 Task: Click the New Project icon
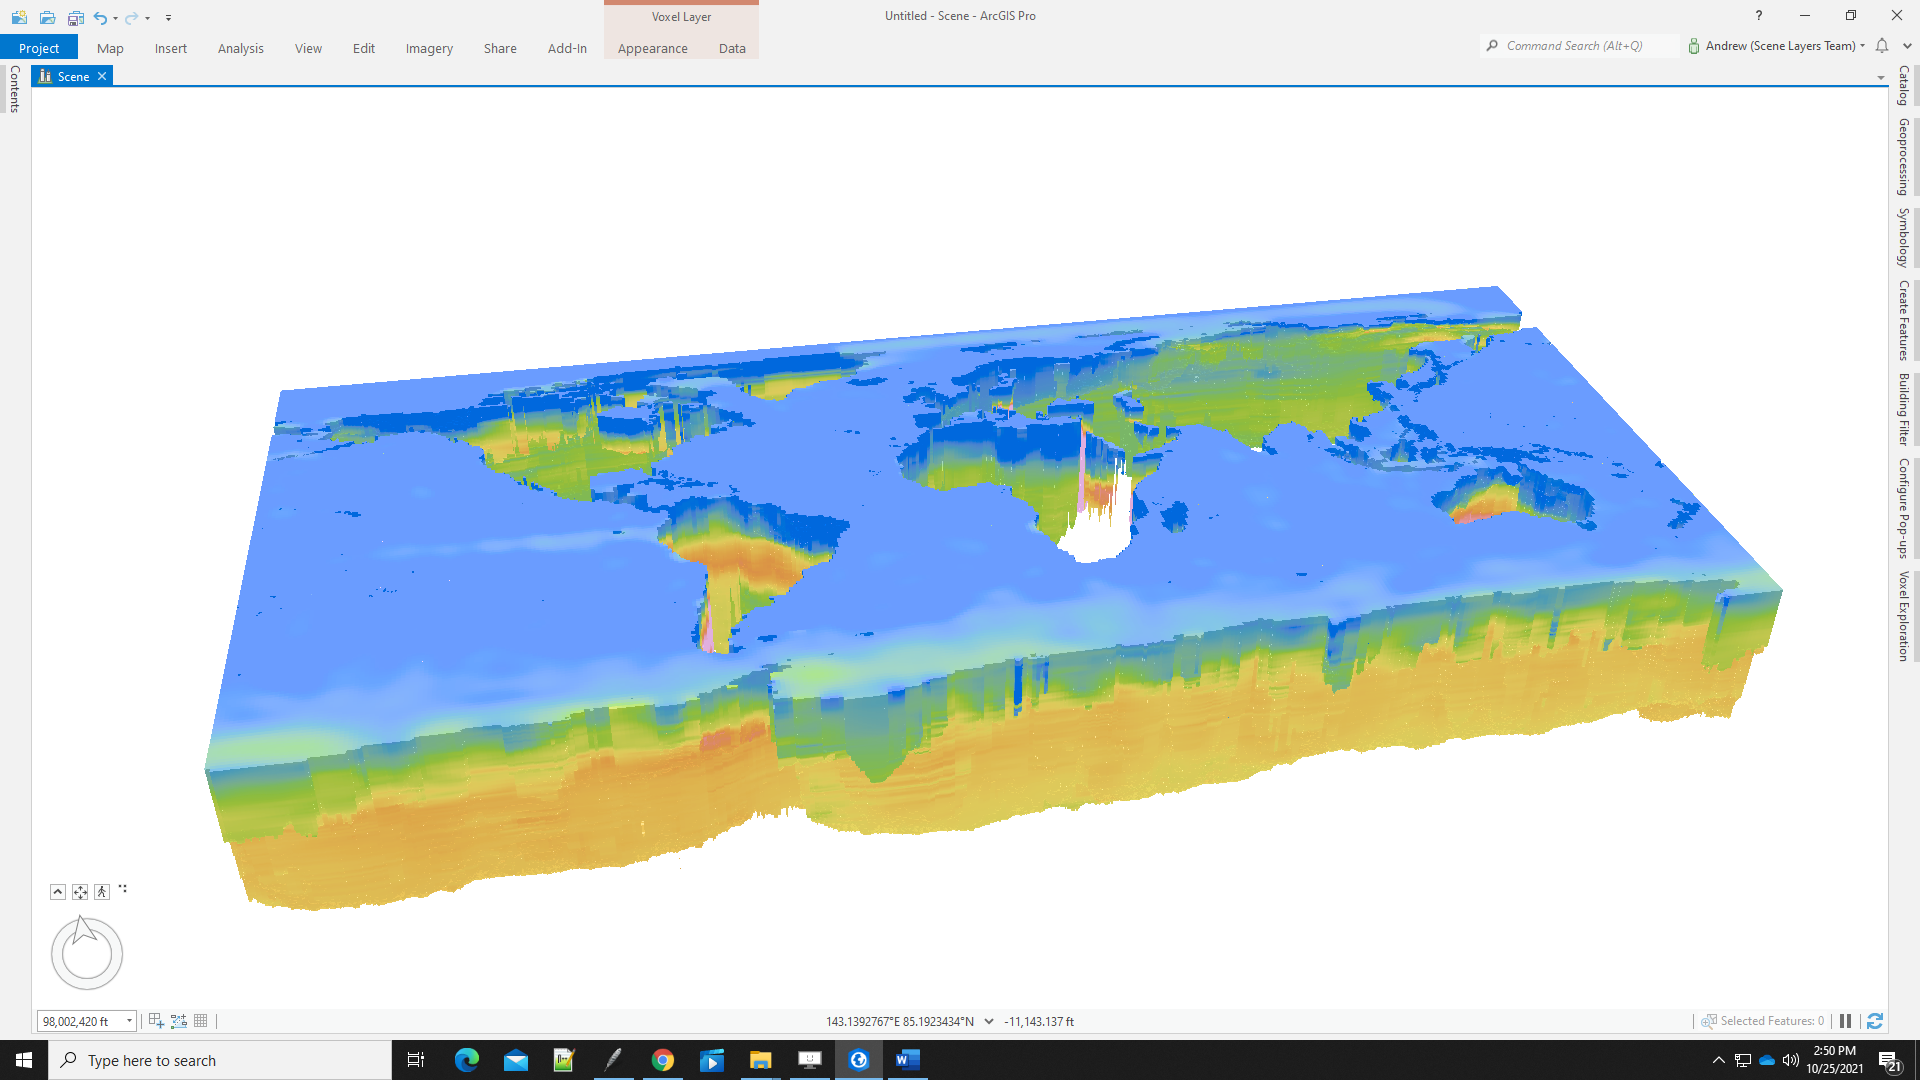[19, 17]
